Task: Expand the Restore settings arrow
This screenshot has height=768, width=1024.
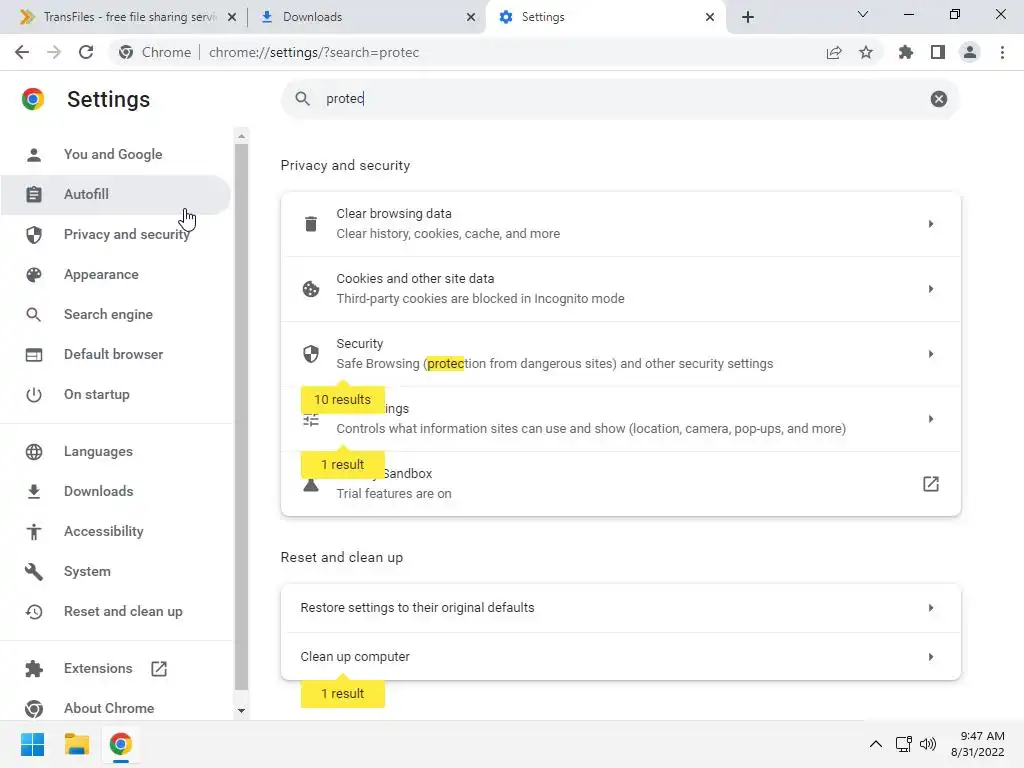Action: coord(931,608)
